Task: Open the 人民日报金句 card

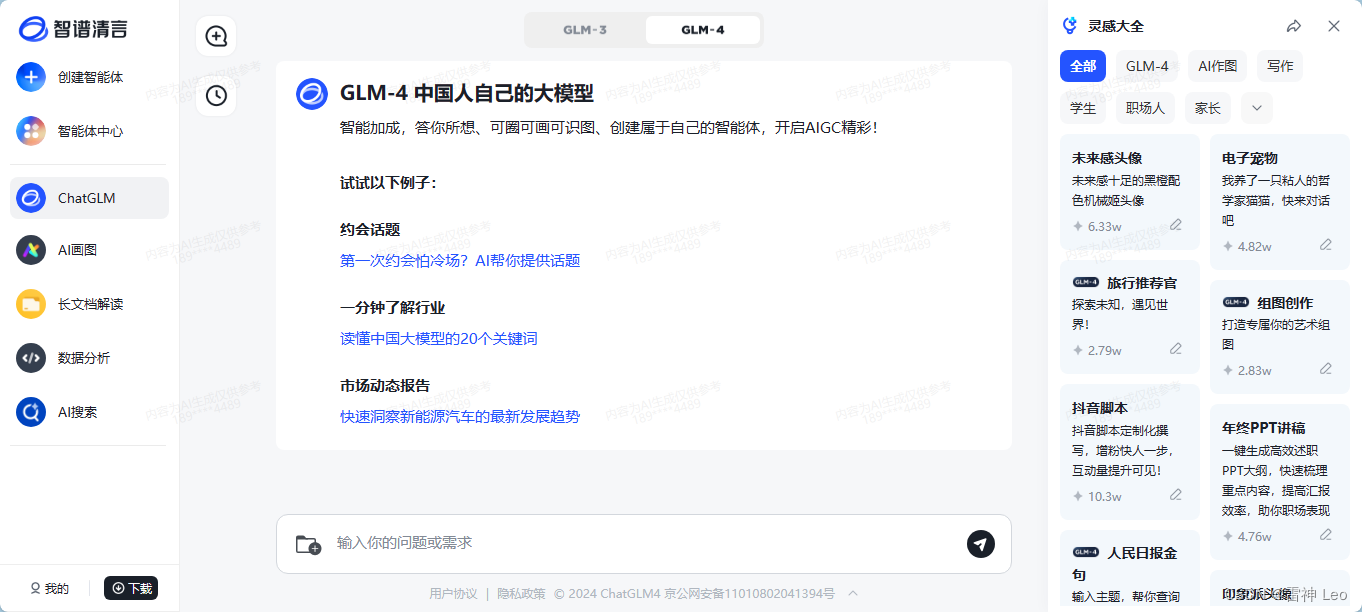Action: coord(1130,570)
